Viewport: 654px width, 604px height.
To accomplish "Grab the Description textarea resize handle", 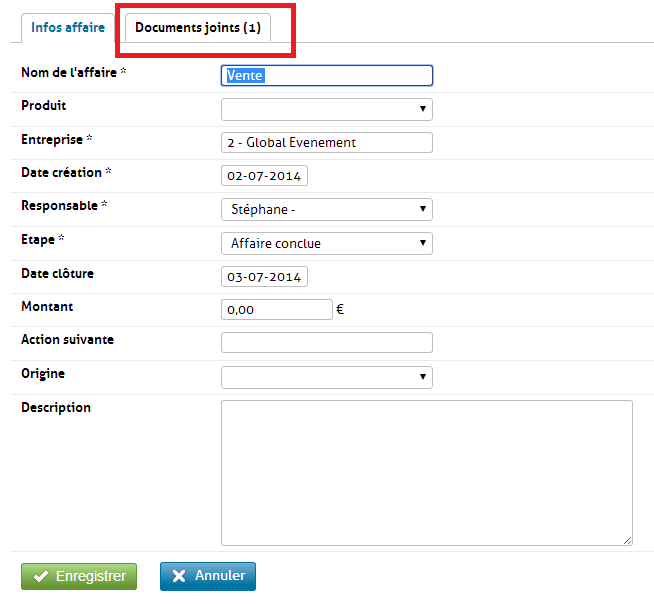I will click(627, 540).
